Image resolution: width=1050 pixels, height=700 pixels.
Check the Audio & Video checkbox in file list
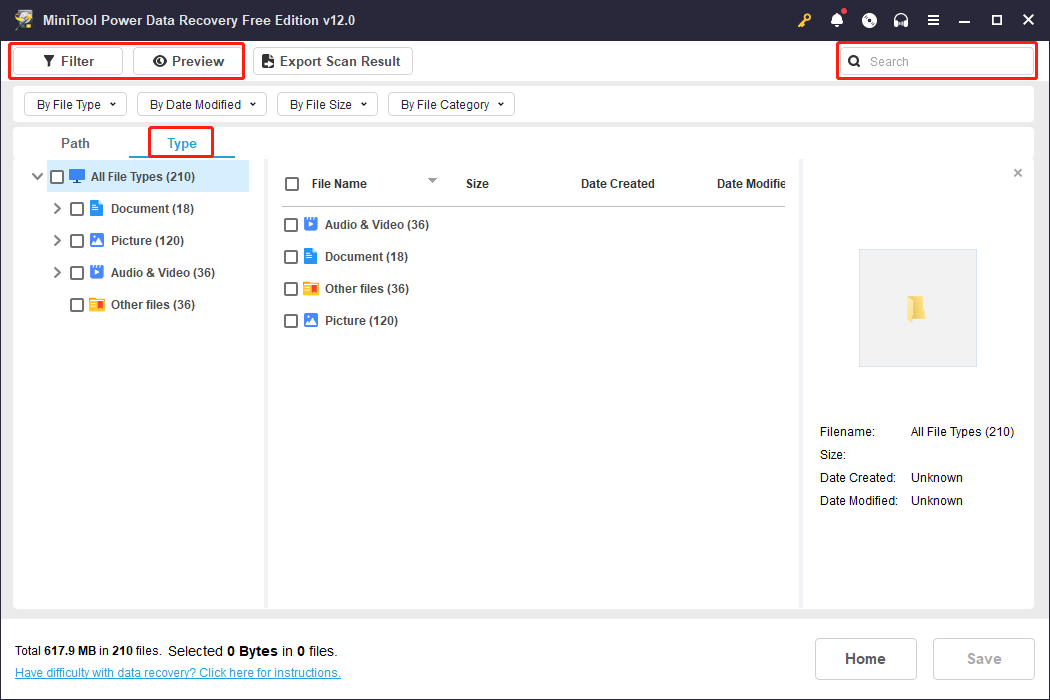pos(291,224)
